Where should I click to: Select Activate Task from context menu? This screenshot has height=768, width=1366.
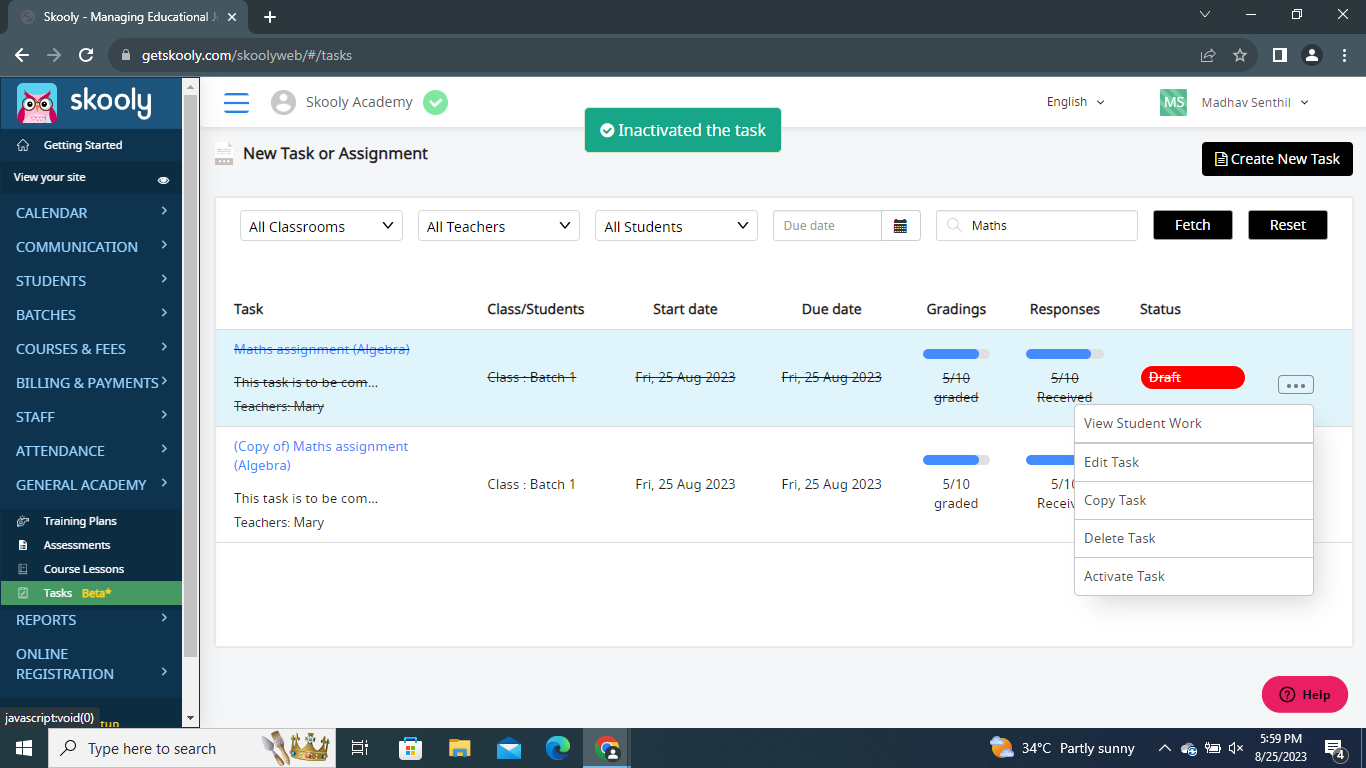[1194, 576]
